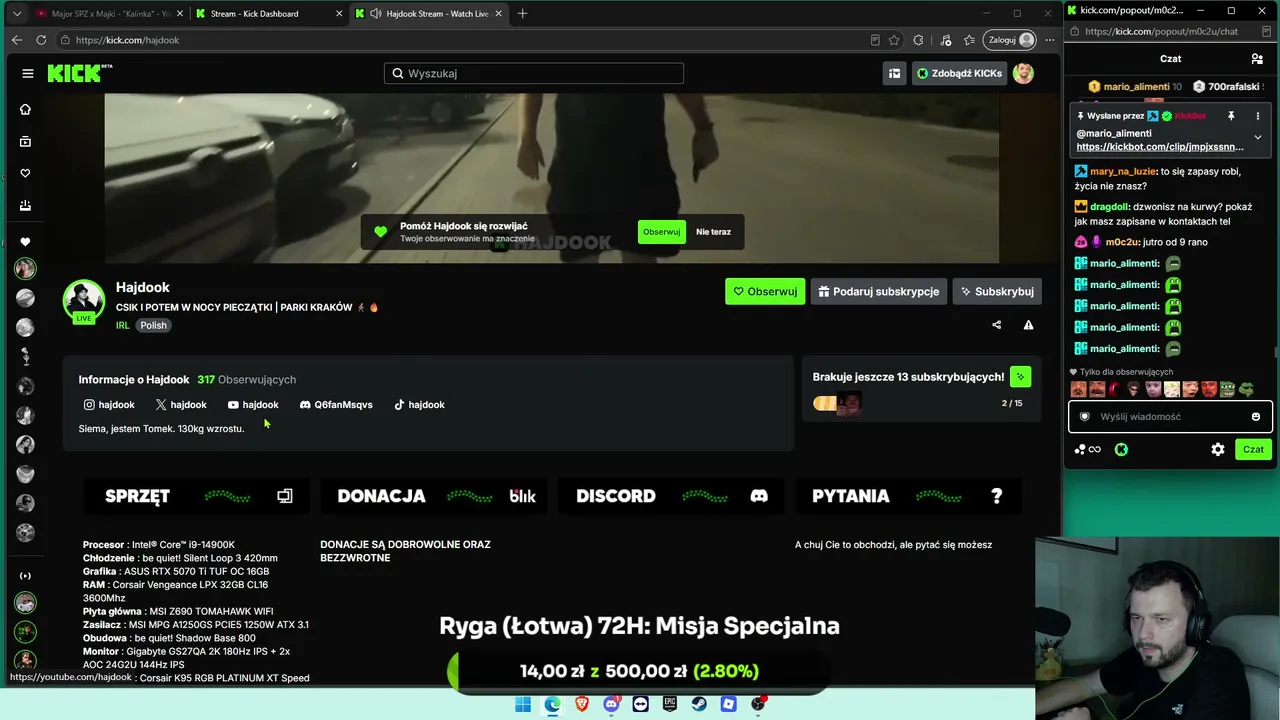Click the IRL category link
1280x720 pixels.
pyautogui.click(x=123, y=325)
